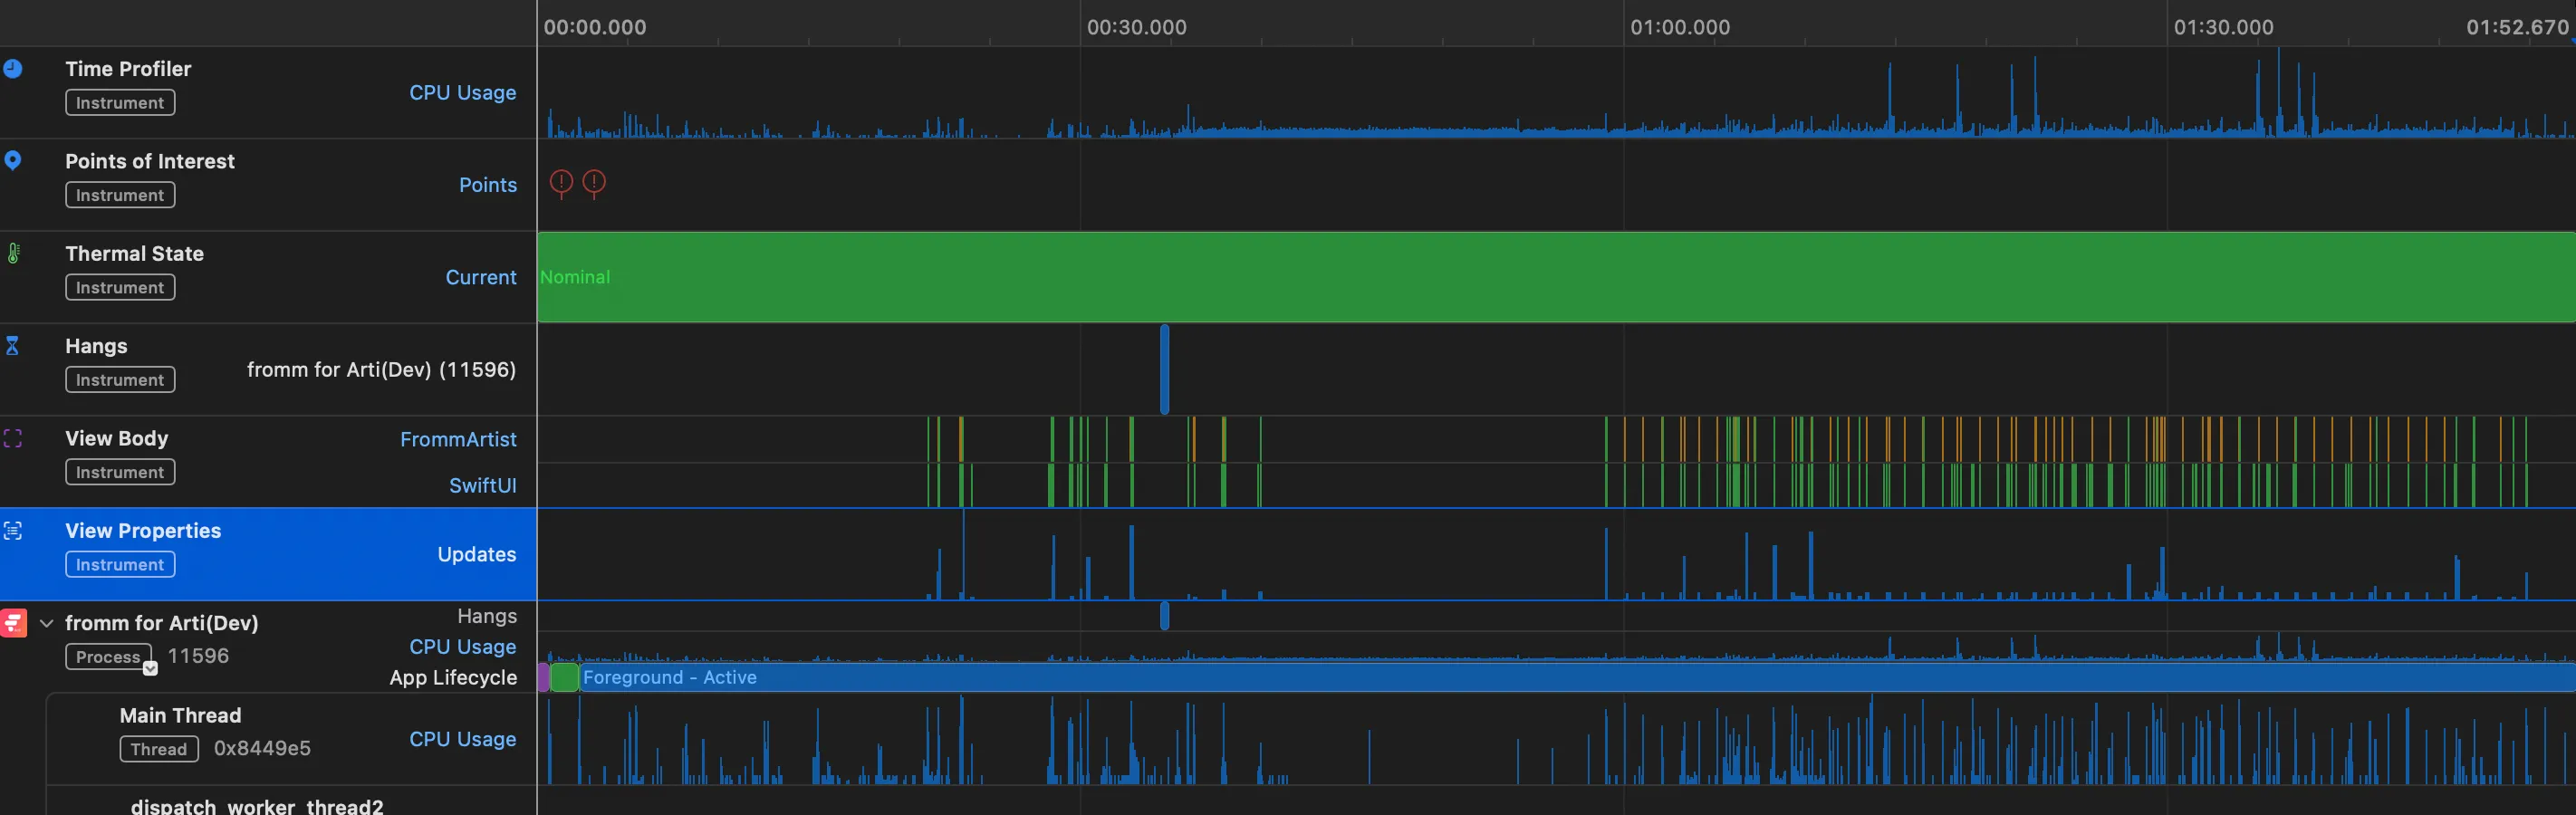Click the second red Points of Interest marker
Screen dimensions: 2576x815
point(594,183)
